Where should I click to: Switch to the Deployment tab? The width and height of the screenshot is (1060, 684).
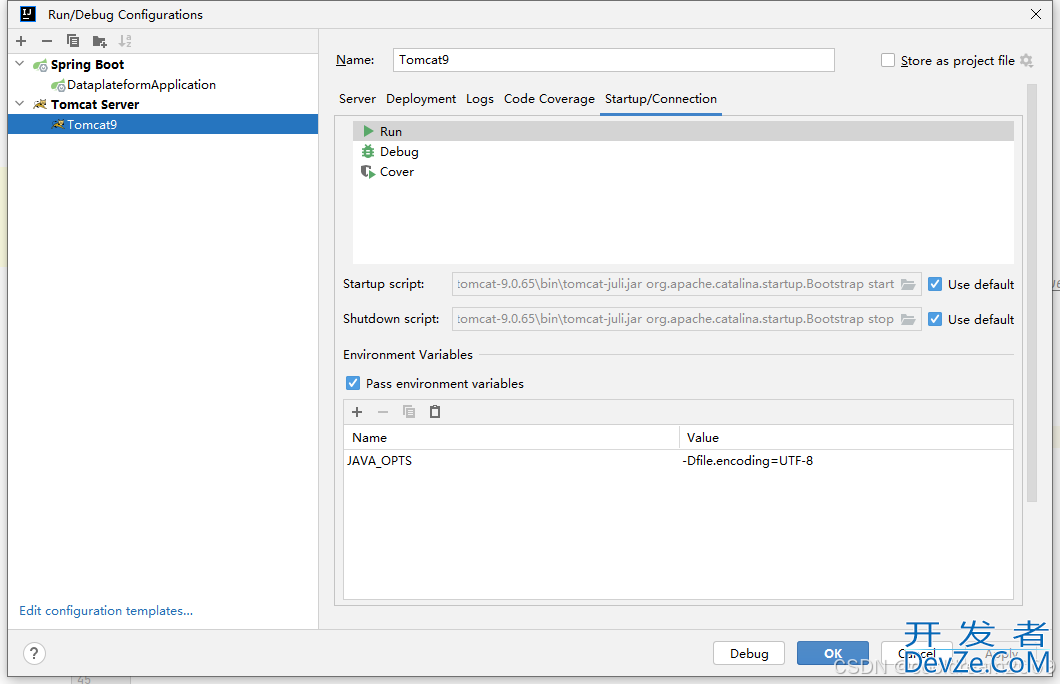point(421,99)
